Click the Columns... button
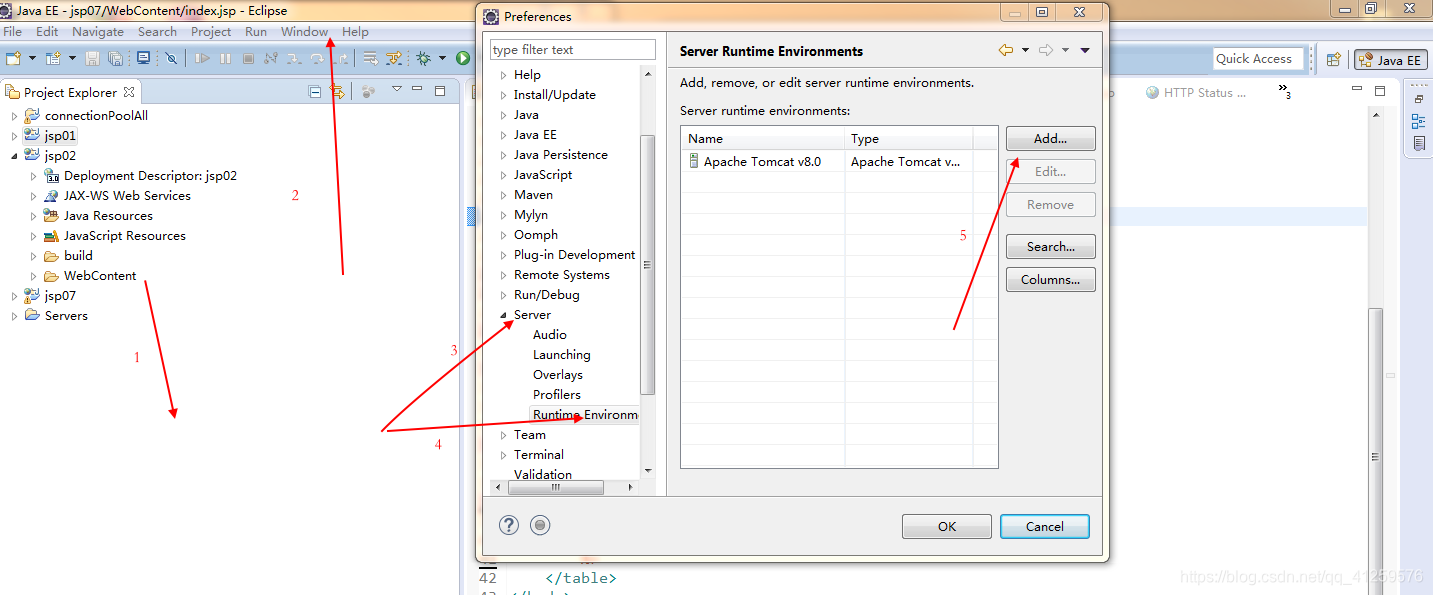Image resolution: width=1433 pixels, height=595 pixels. [x=1050, y=279]
